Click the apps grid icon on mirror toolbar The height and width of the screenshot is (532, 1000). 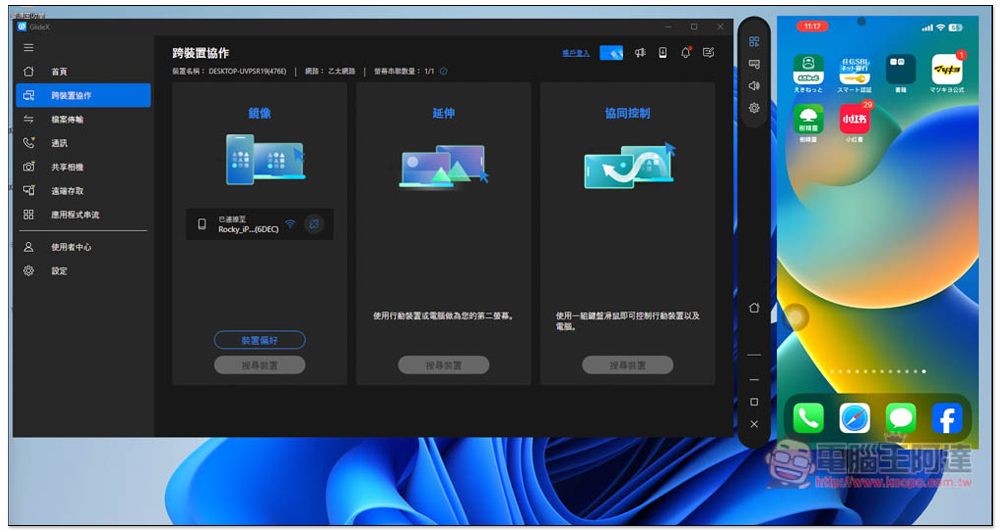754,41
